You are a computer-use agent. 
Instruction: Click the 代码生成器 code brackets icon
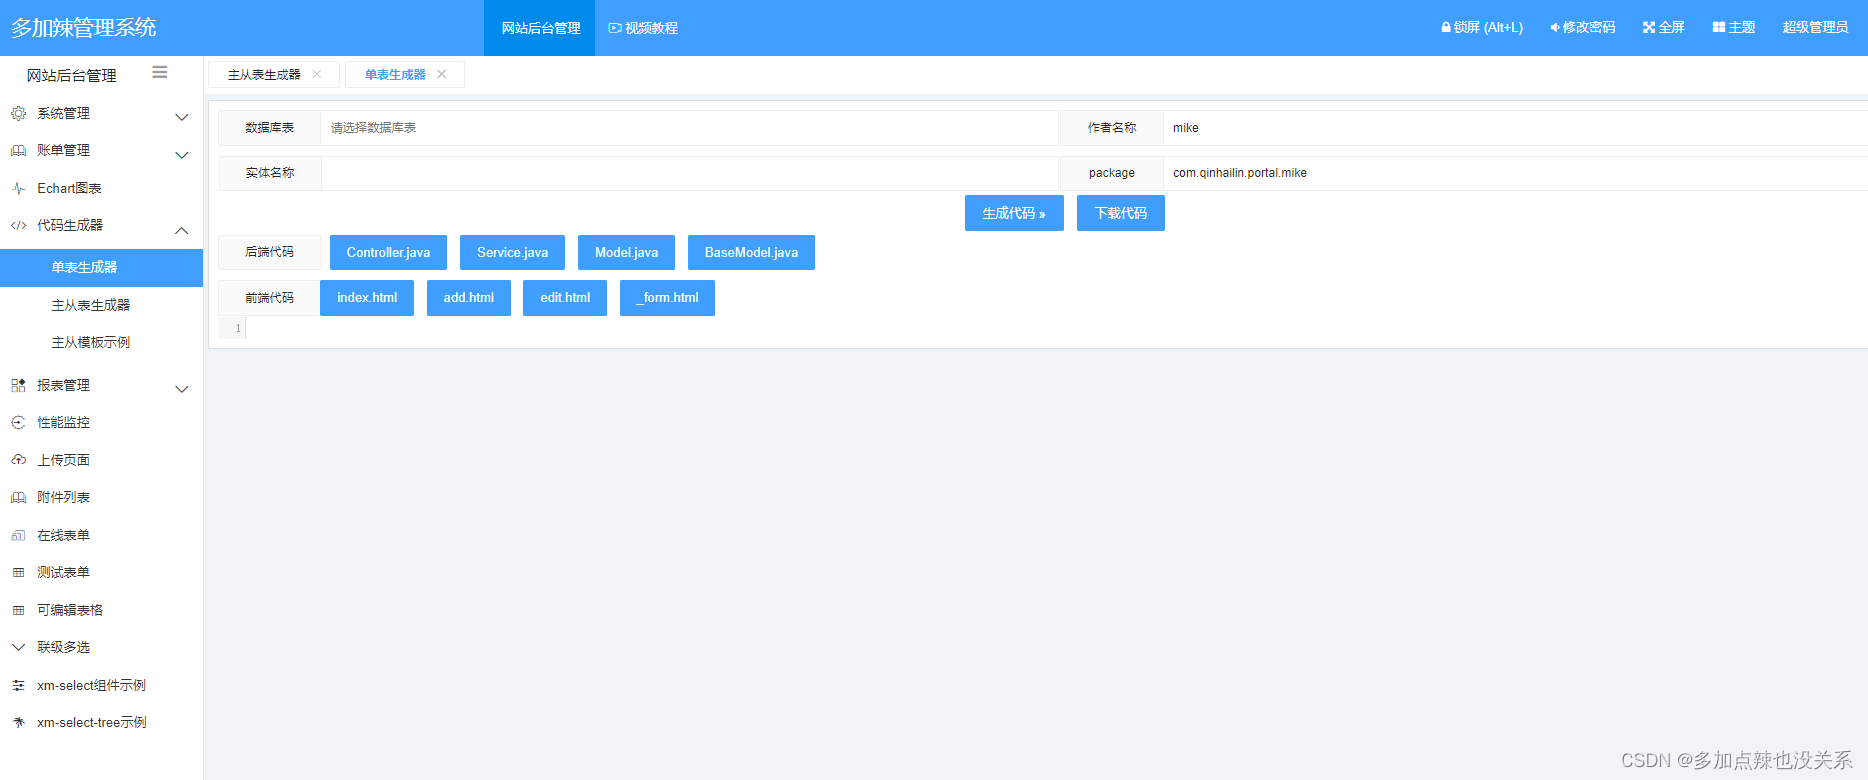coord(18,225)
